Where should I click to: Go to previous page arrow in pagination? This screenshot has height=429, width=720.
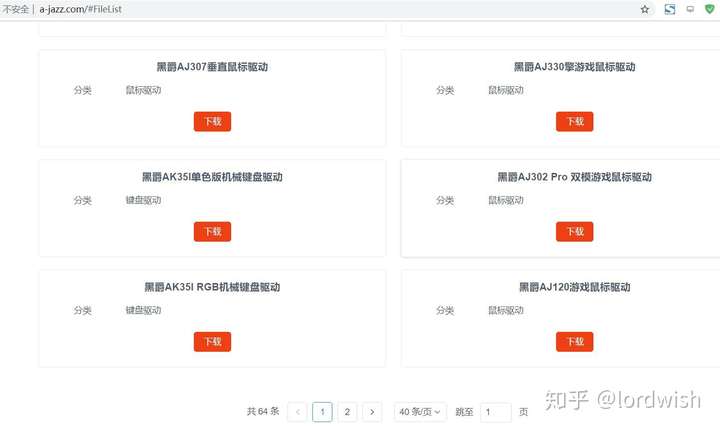298,412
